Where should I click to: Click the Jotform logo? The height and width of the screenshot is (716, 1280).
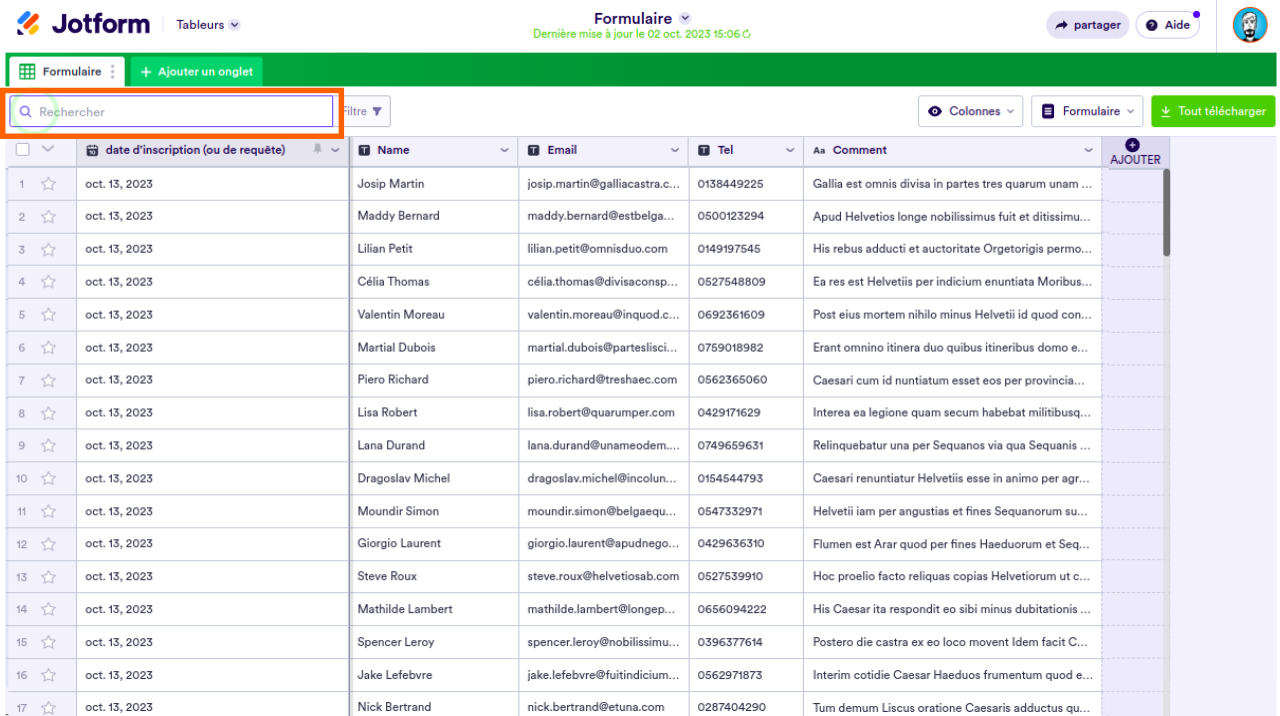[x=83, y=24]
